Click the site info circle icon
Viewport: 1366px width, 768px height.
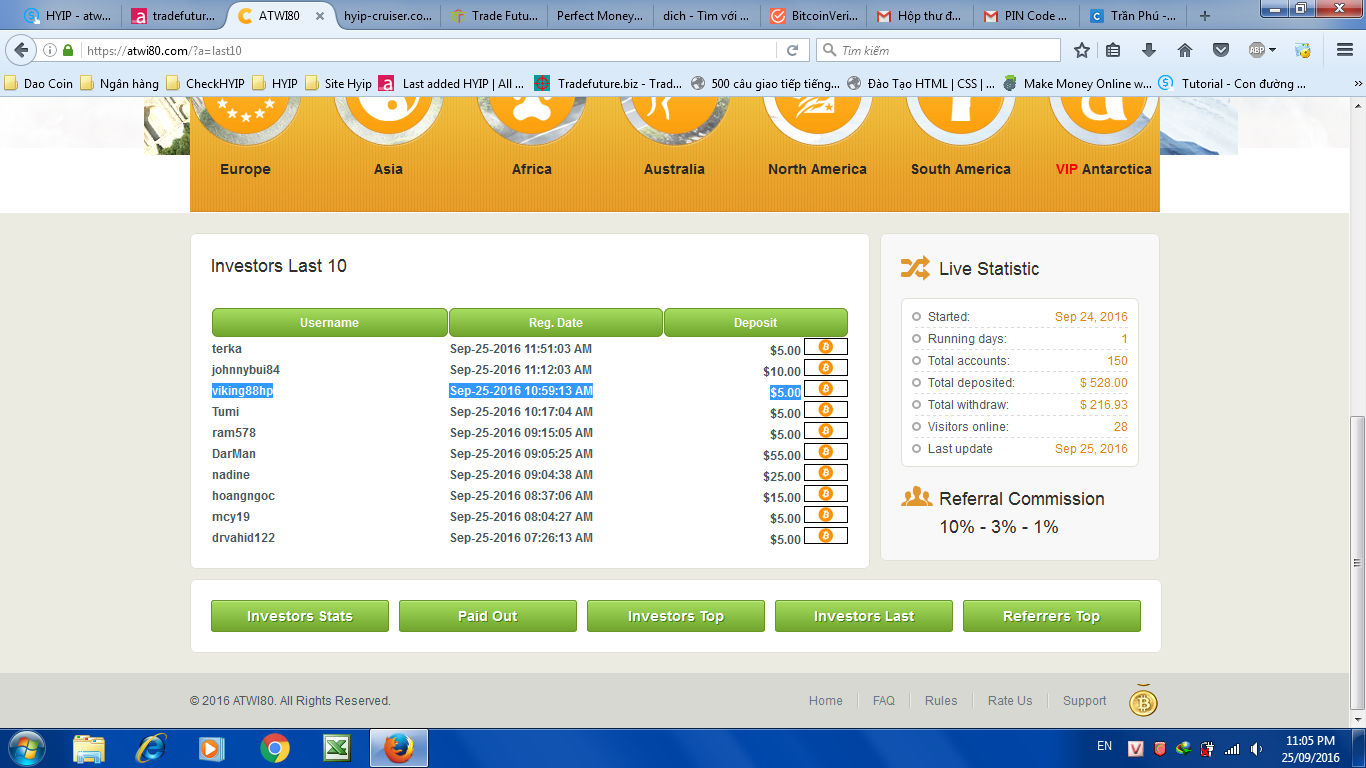[x=50, y=50]
